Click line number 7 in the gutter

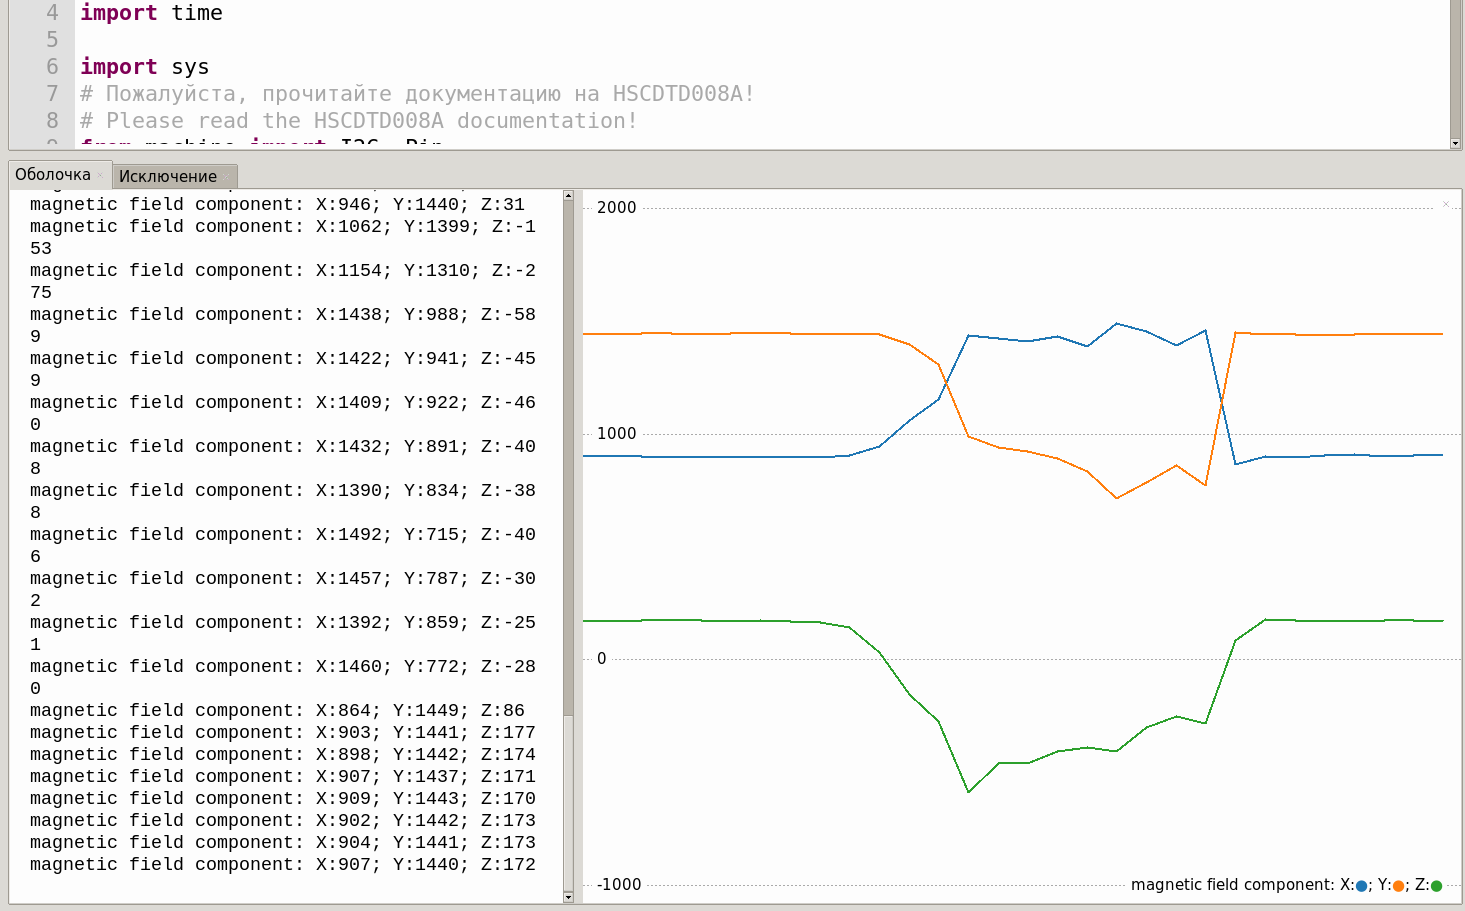tap(52, 94)
